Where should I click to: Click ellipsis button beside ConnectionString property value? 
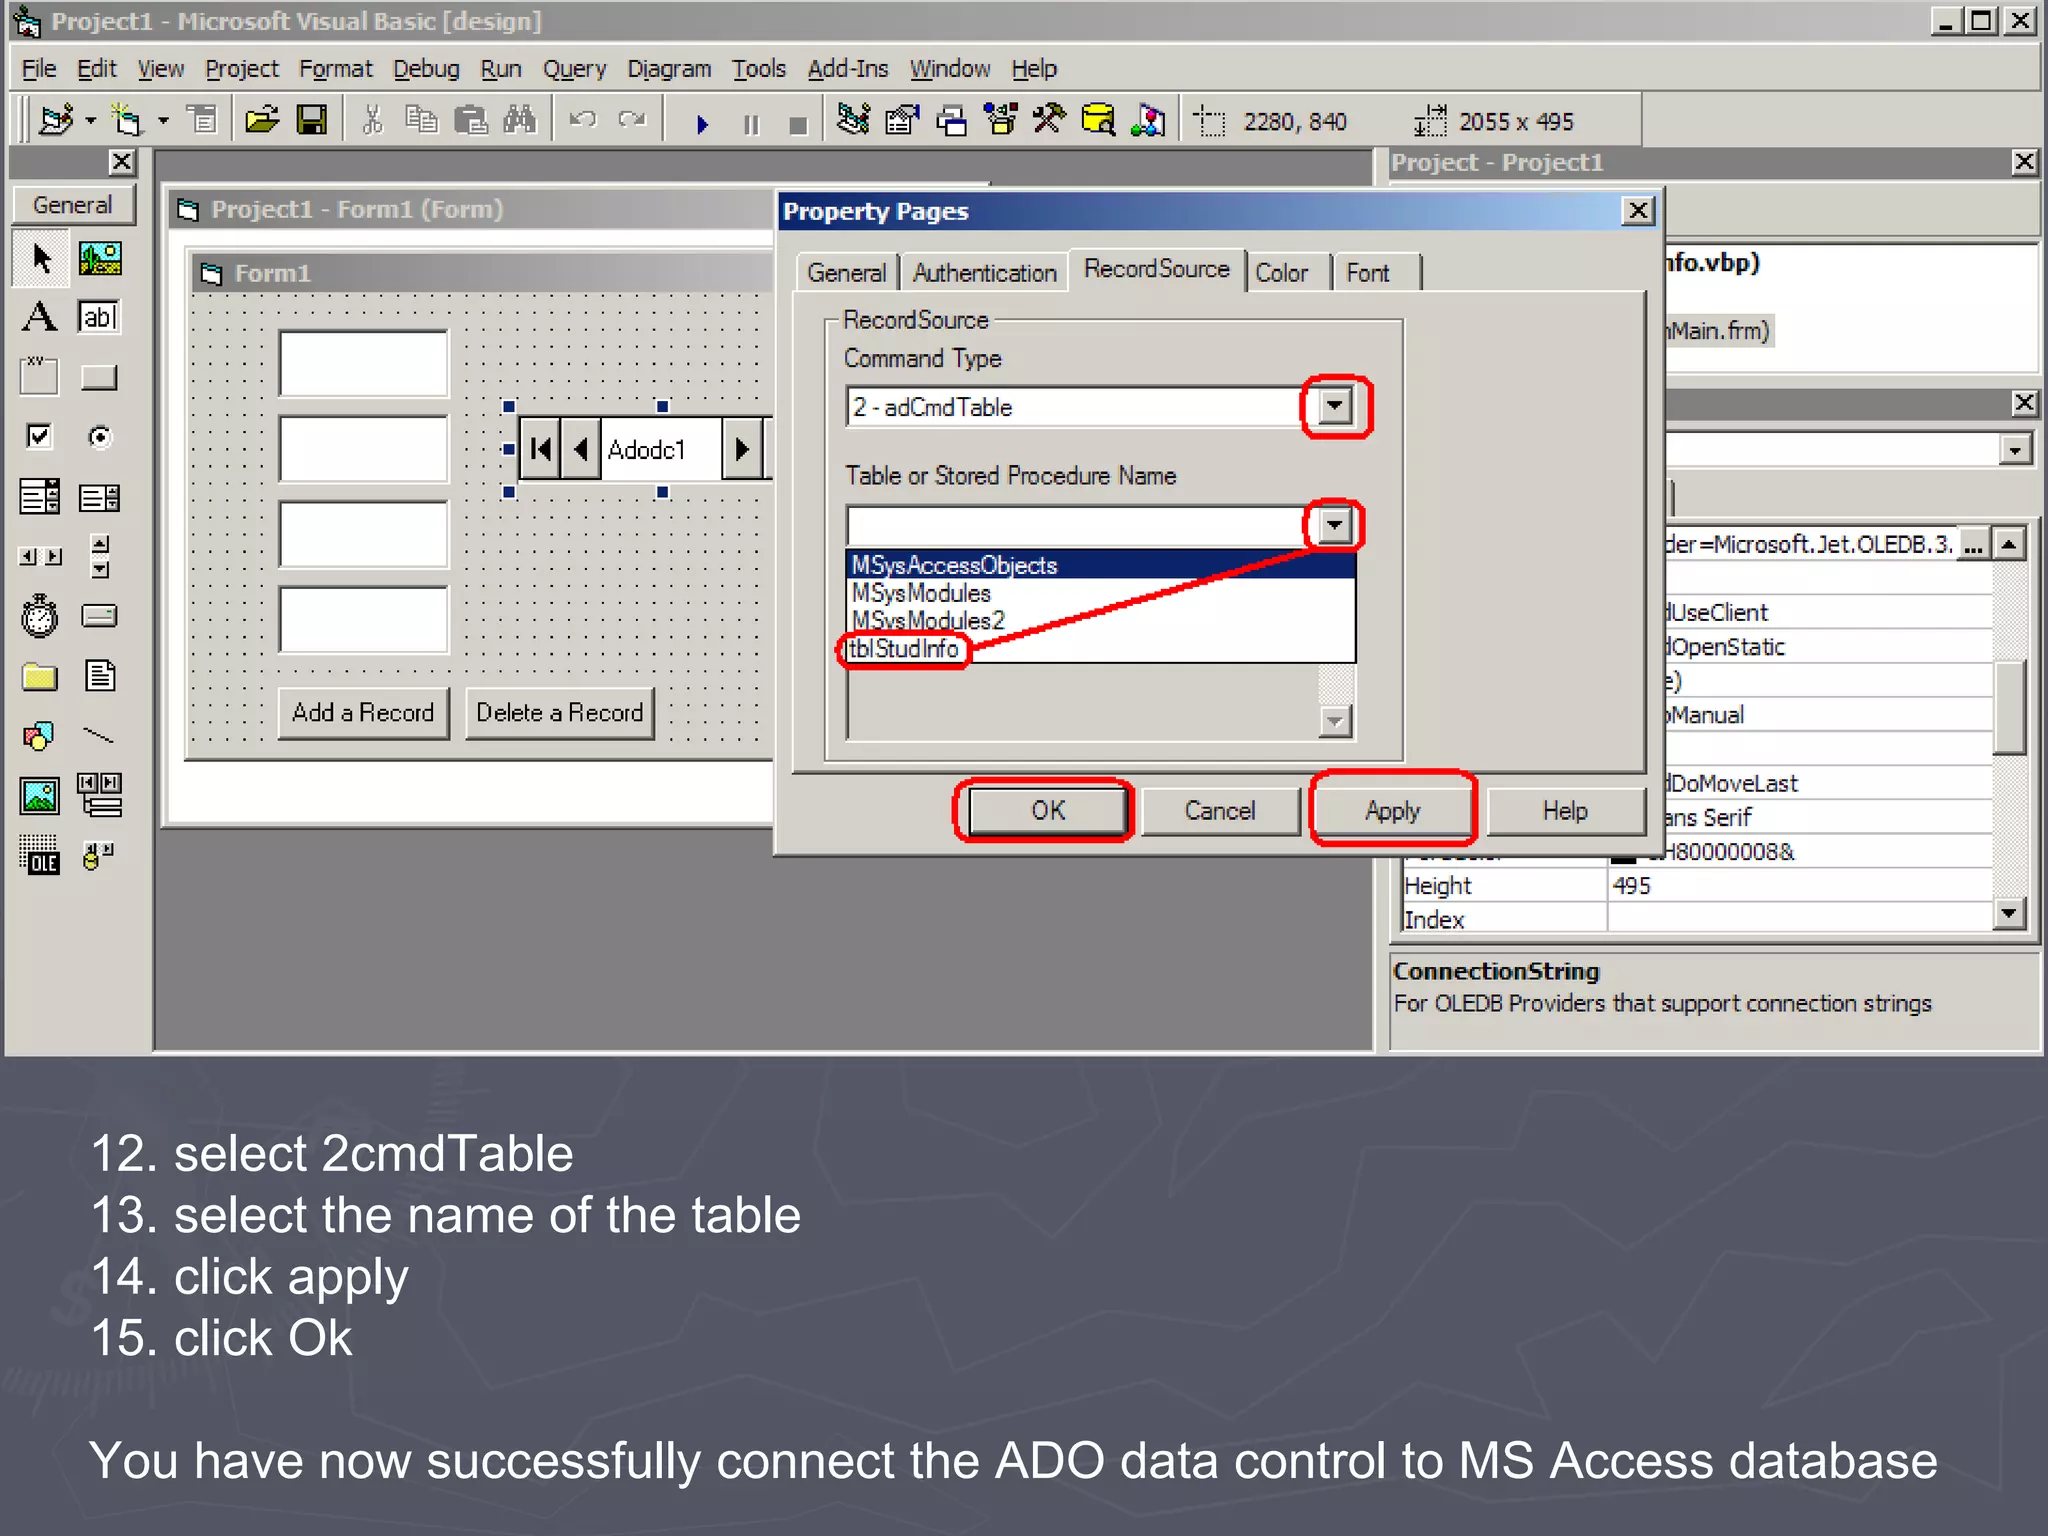pos(1973,544)
